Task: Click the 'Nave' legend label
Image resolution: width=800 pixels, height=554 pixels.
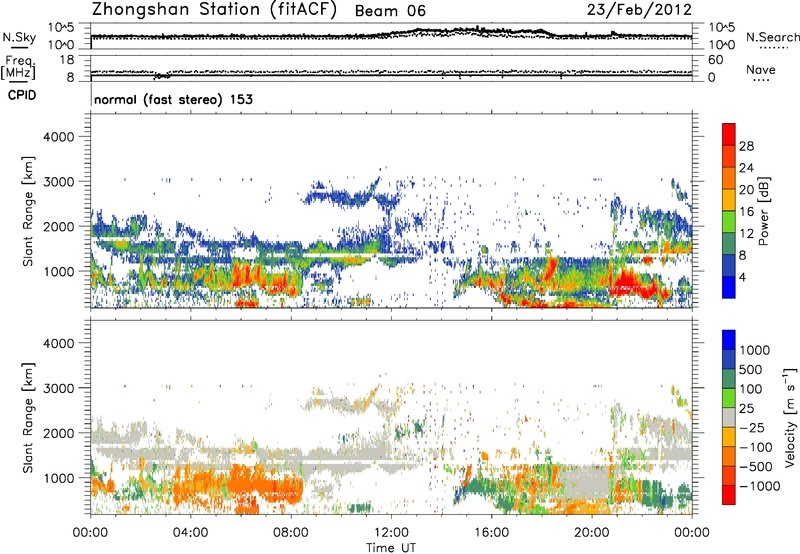Action: pyautogui.click(x=761, y=70)
